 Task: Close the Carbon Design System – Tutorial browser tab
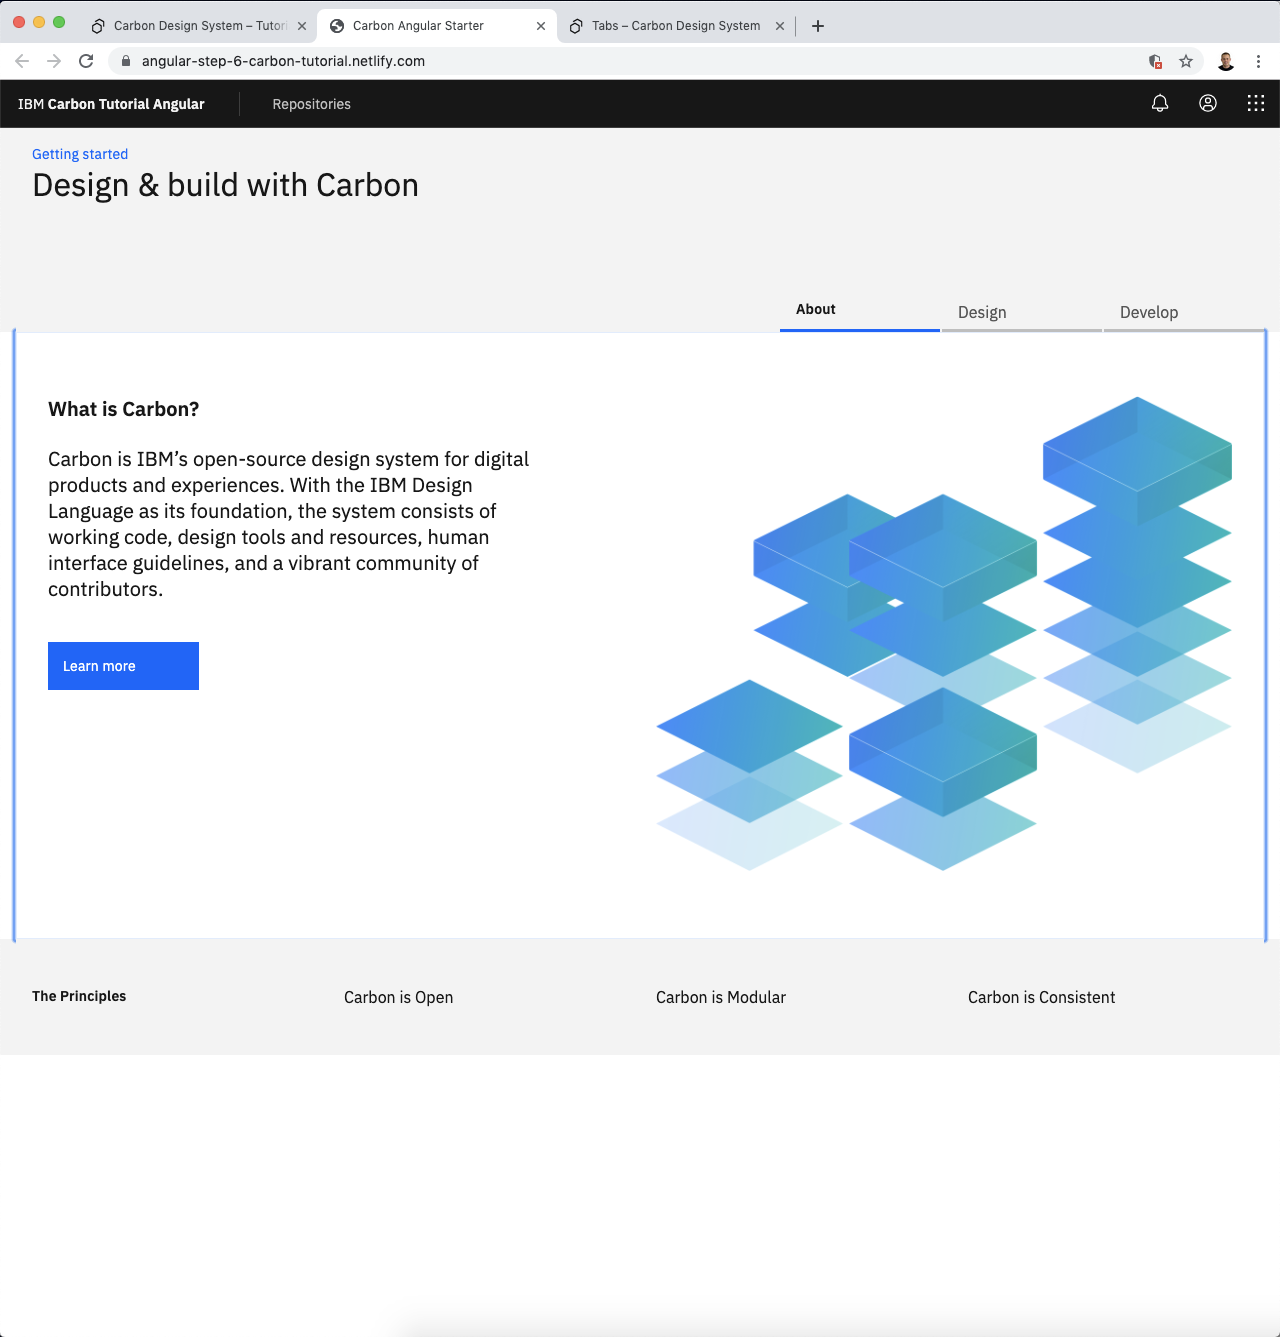302,26
